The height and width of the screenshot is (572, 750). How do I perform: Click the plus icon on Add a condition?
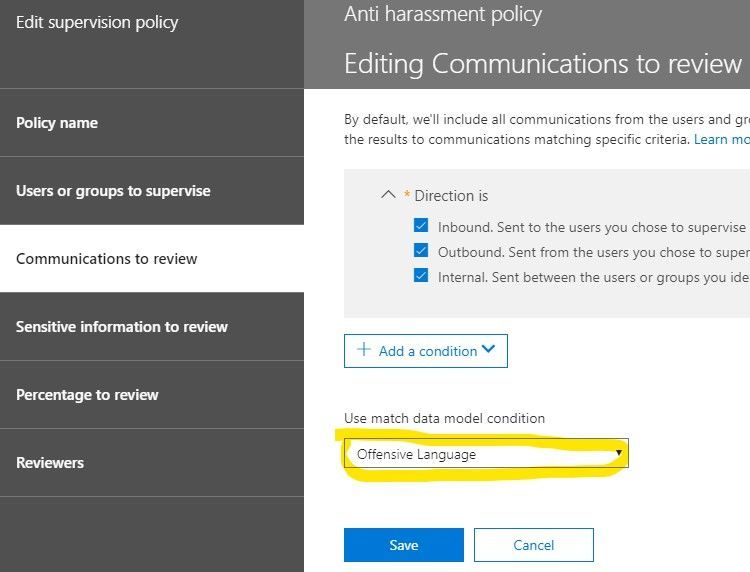(x=363, y=350)
